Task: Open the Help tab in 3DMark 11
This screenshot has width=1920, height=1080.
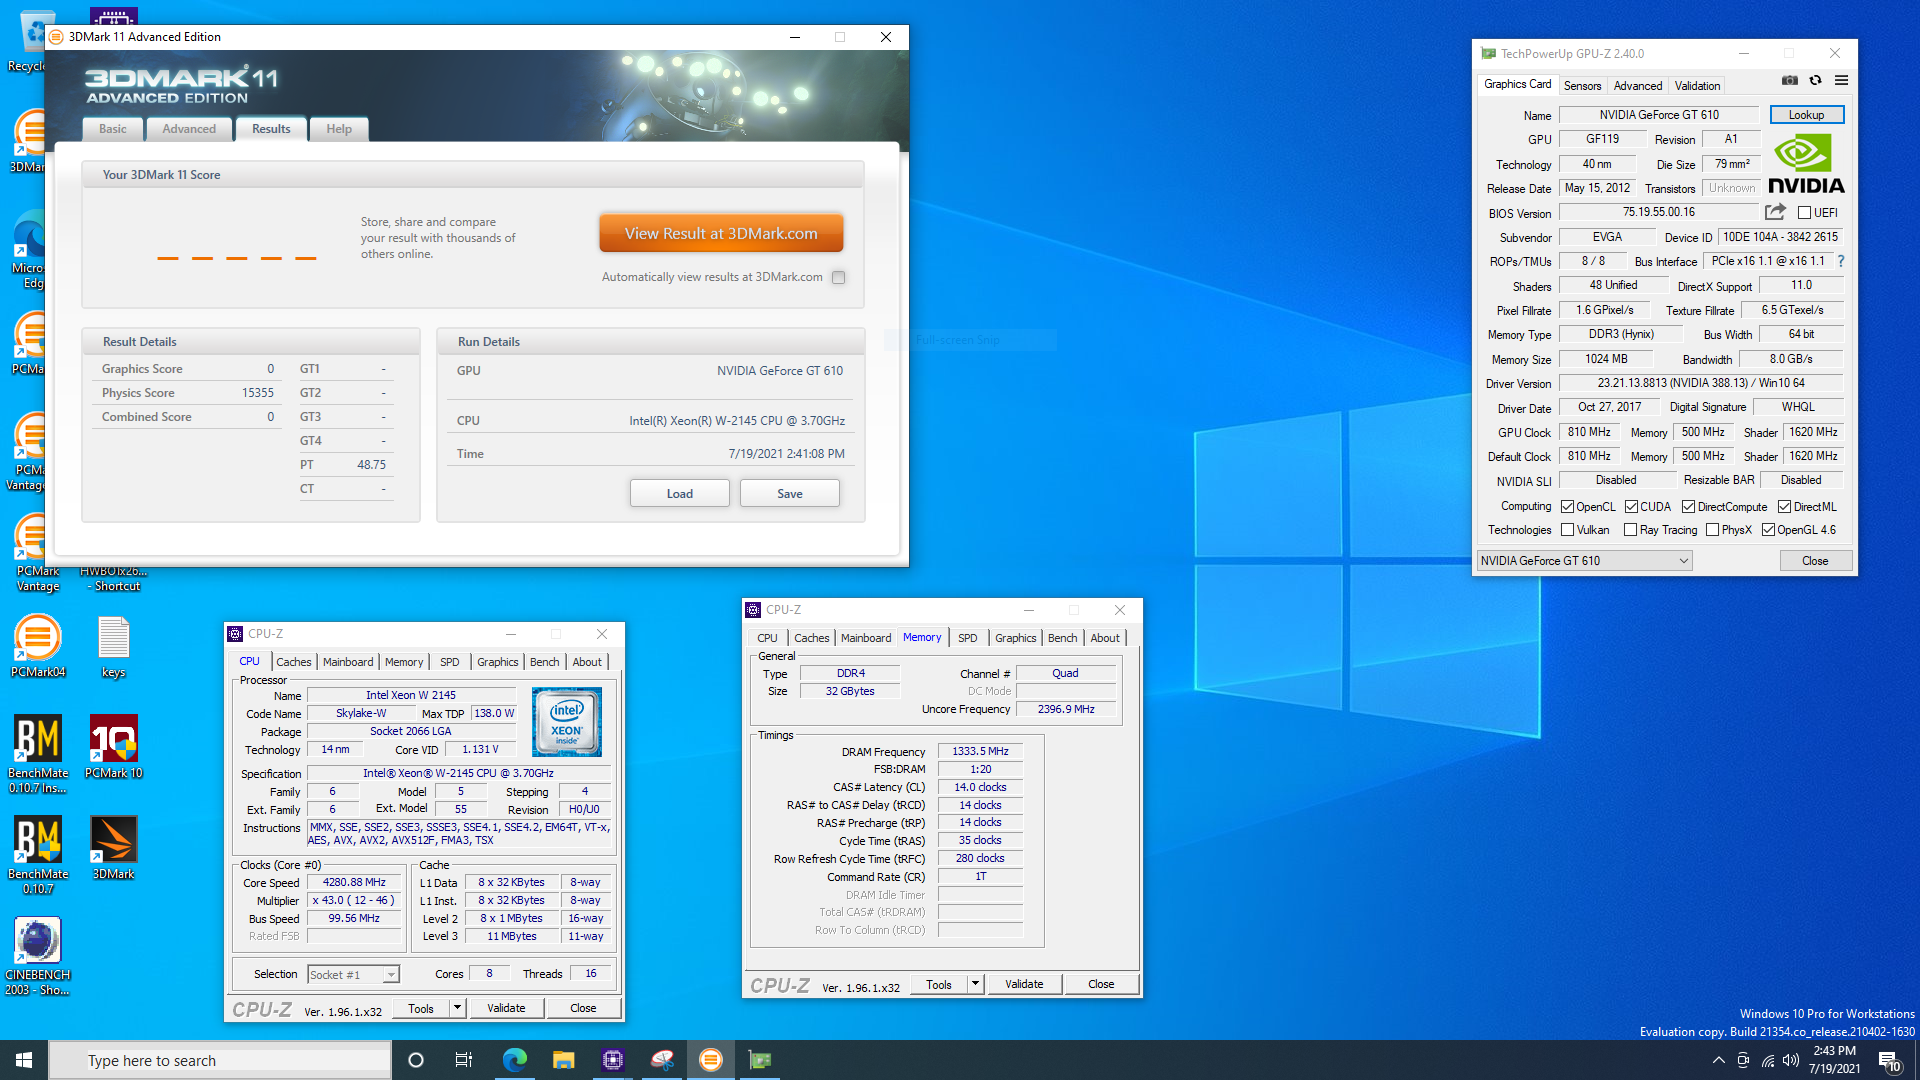Action: tap(339, 129)
